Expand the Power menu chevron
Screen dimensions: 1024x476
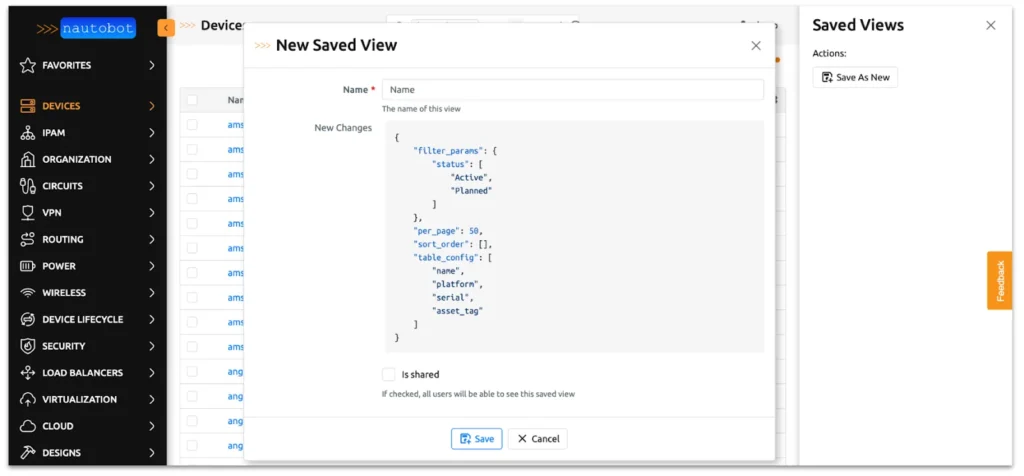click(152, 266)
